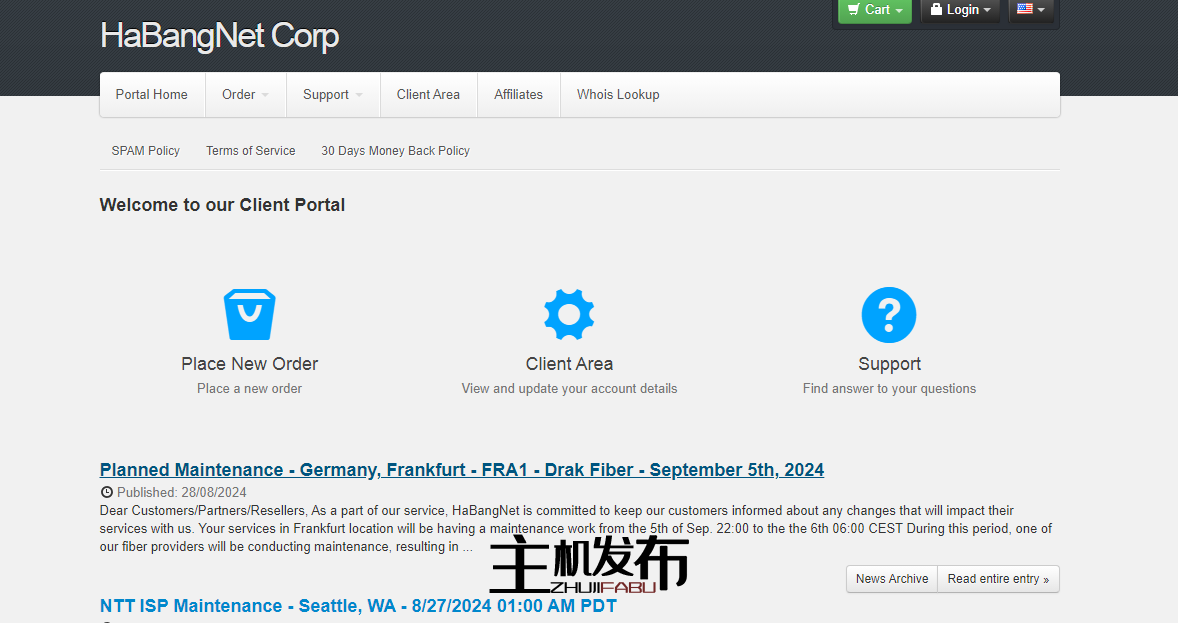Open Whois Lookup page

(618, 95)
